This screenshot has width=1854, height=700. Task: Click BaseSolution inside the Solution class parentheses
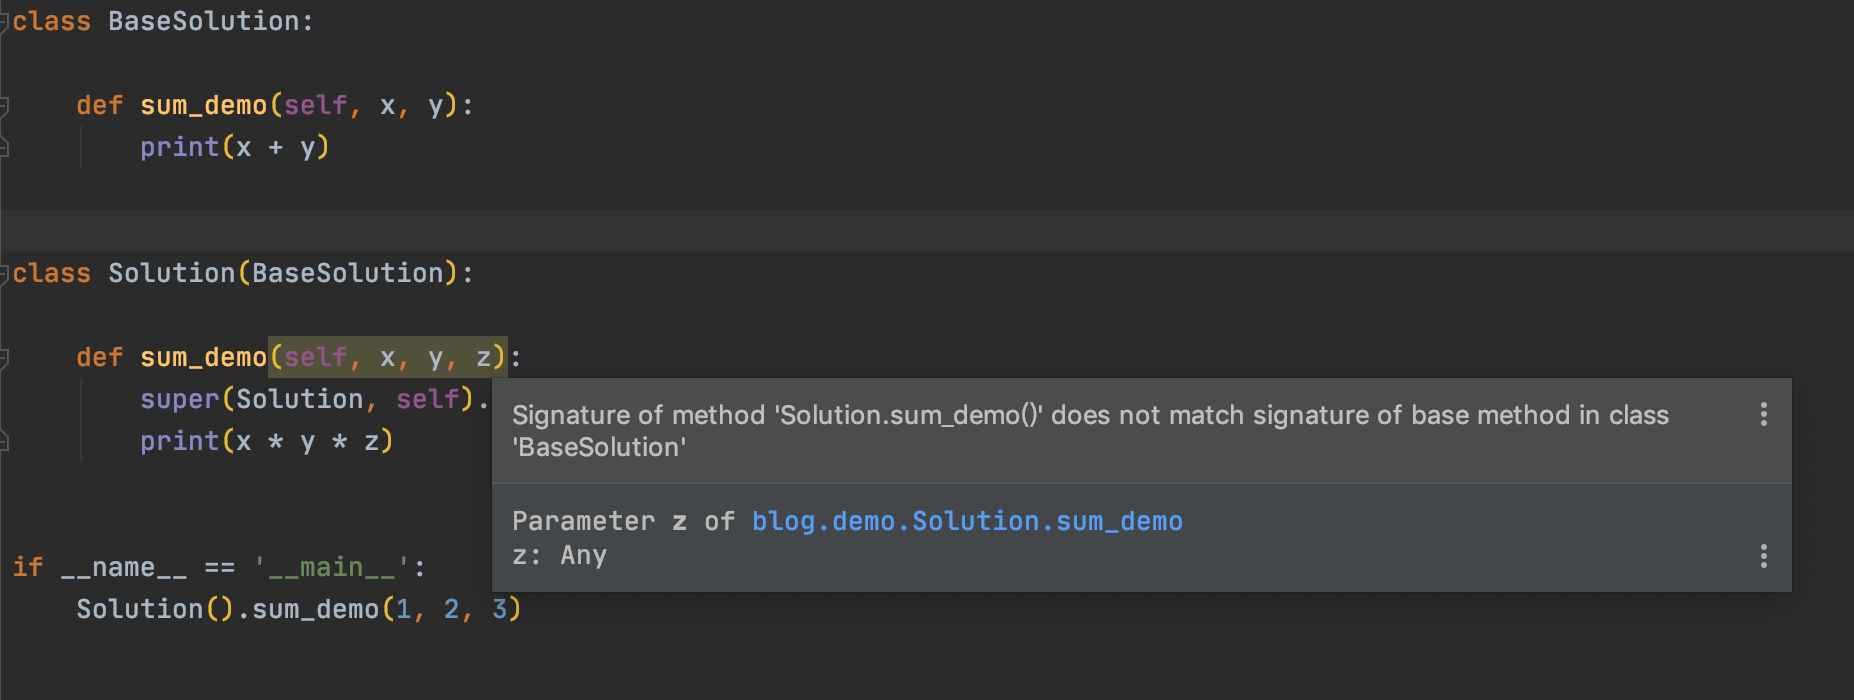[x=347, y=273]
